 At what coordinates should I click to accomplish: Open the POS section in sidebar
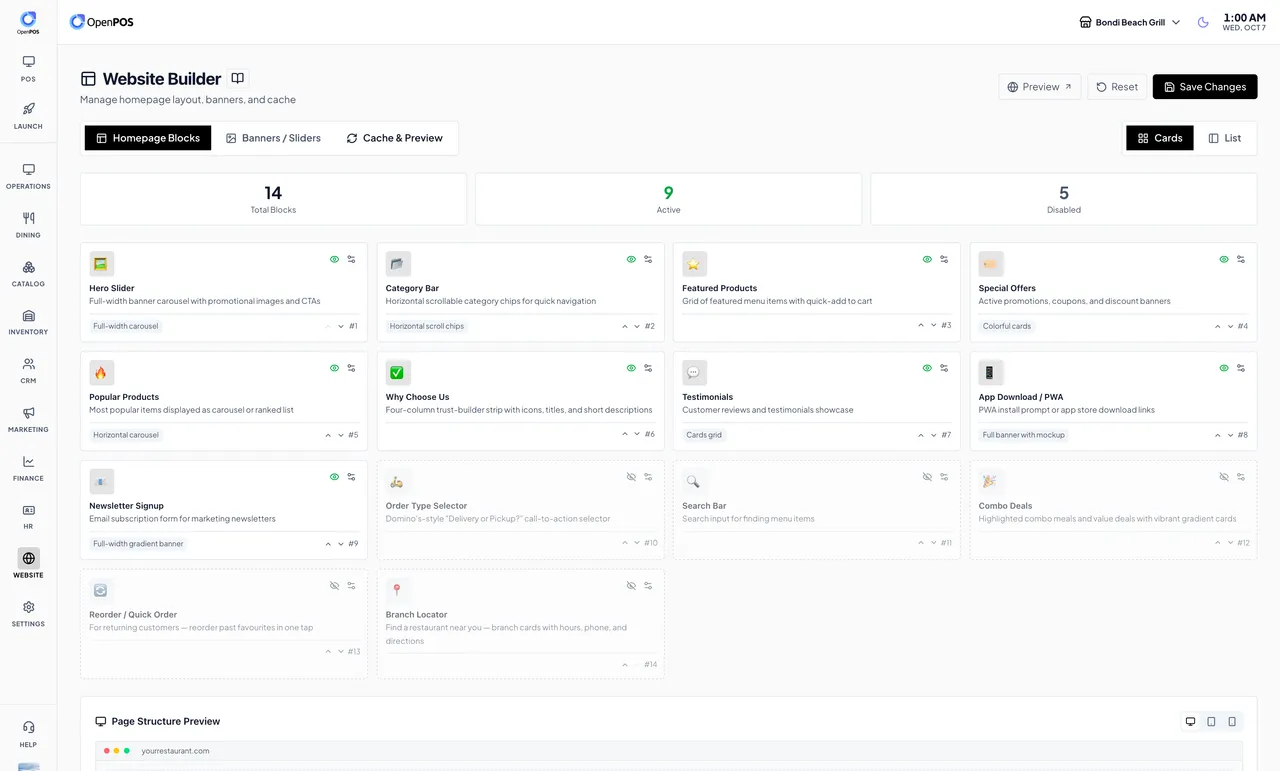coord(28,68)
